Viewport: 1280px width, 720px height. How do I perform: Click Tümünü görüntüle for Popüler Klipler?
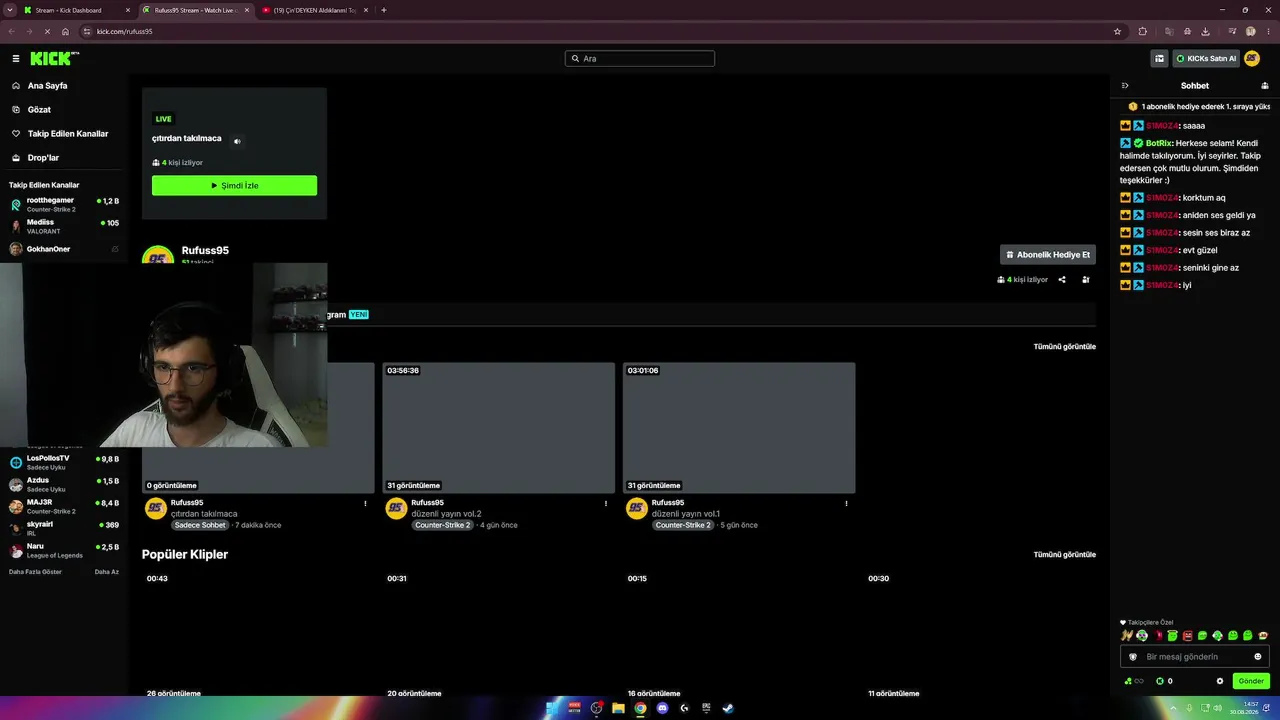pos(1065,555)
